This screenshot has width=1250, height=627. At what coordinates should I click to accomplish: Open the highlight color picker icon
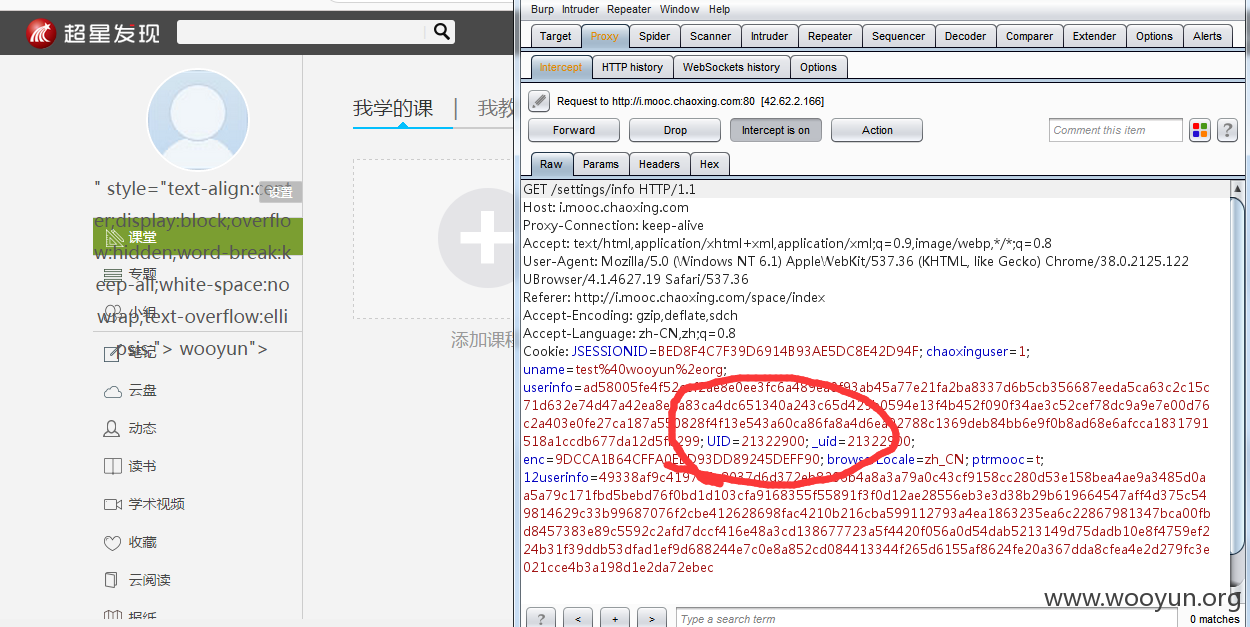[1200, 130]
